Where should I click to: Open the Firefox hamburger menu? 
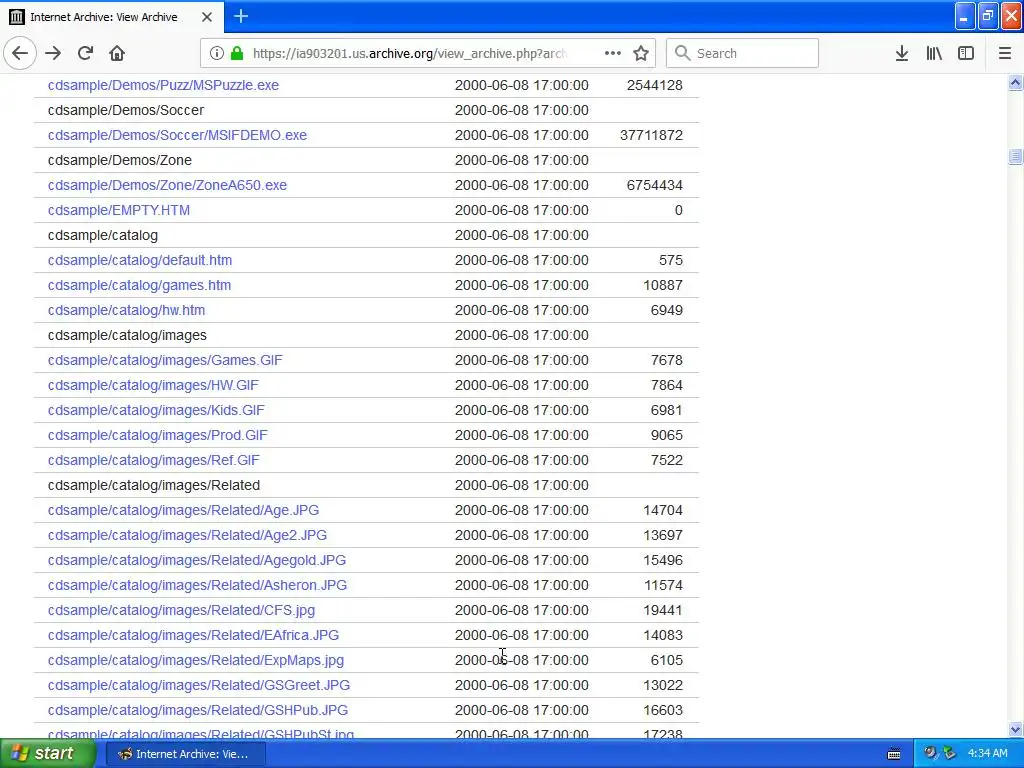click(1005, 53)
